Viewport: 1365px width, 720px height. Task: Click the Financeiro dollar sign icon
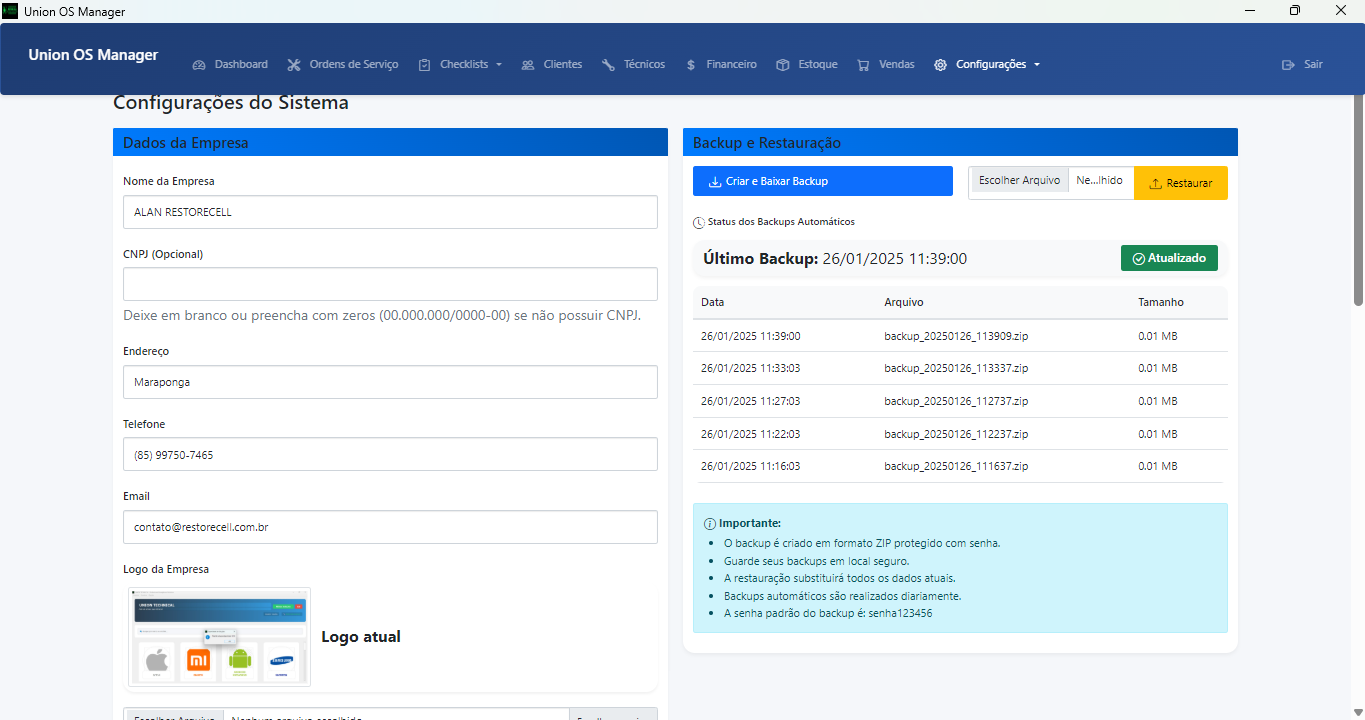691,65
